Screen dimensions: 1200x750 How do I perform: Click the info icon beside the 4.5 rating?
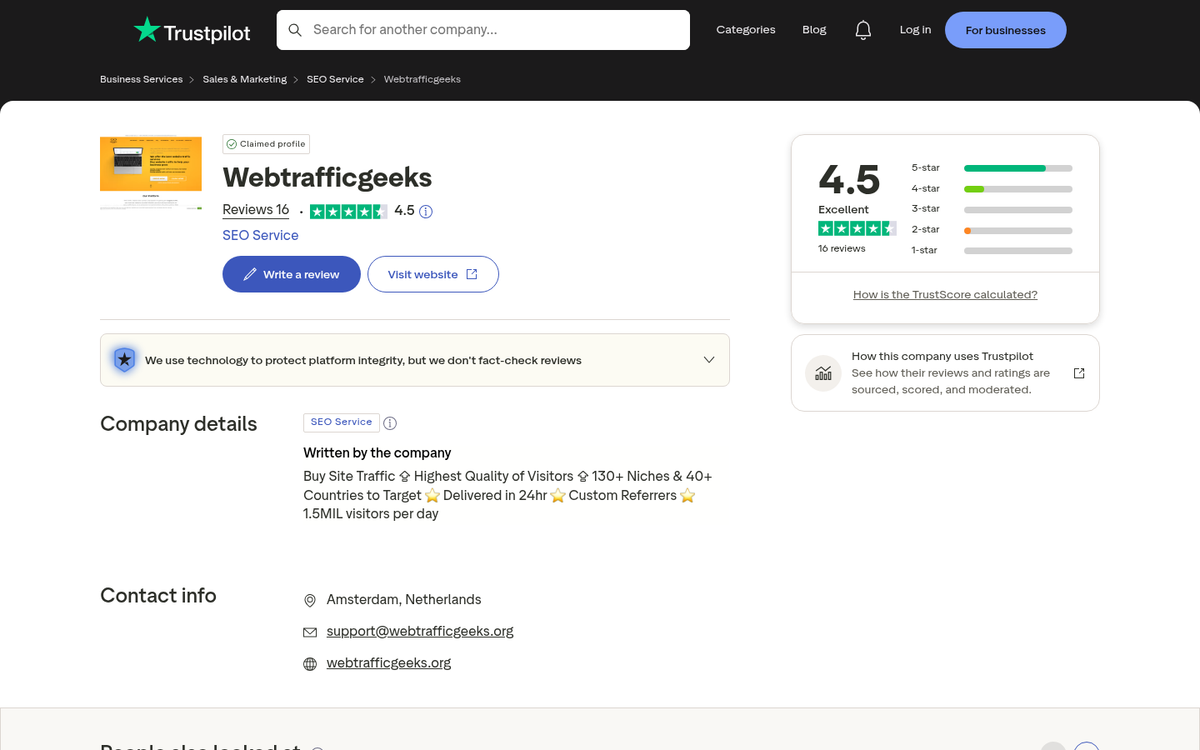pyautogui.click(x=426, y=211)
